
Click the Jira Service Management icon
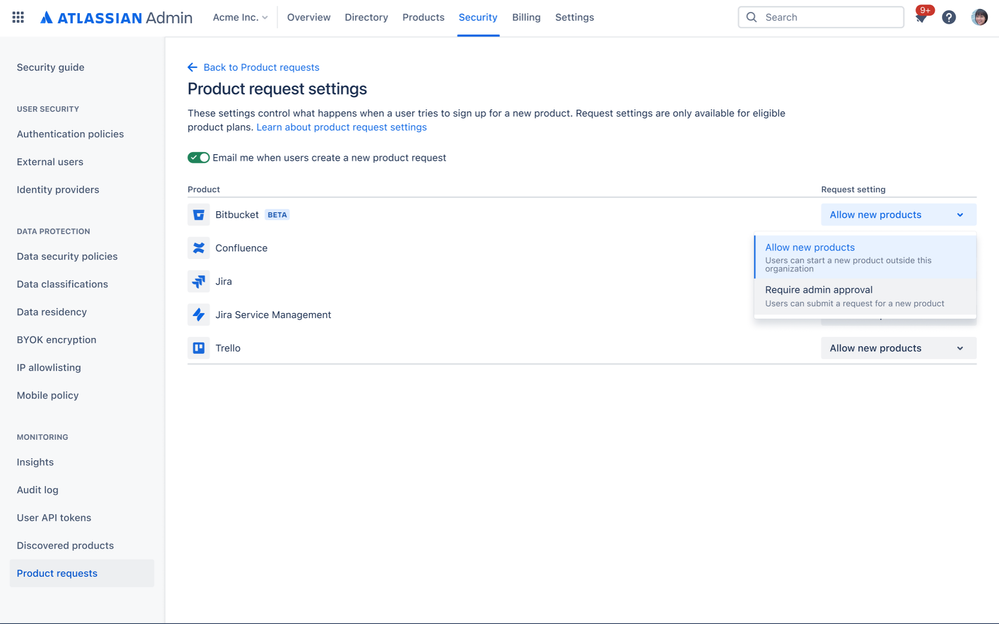pyautogui.click(x=199, y=314)
